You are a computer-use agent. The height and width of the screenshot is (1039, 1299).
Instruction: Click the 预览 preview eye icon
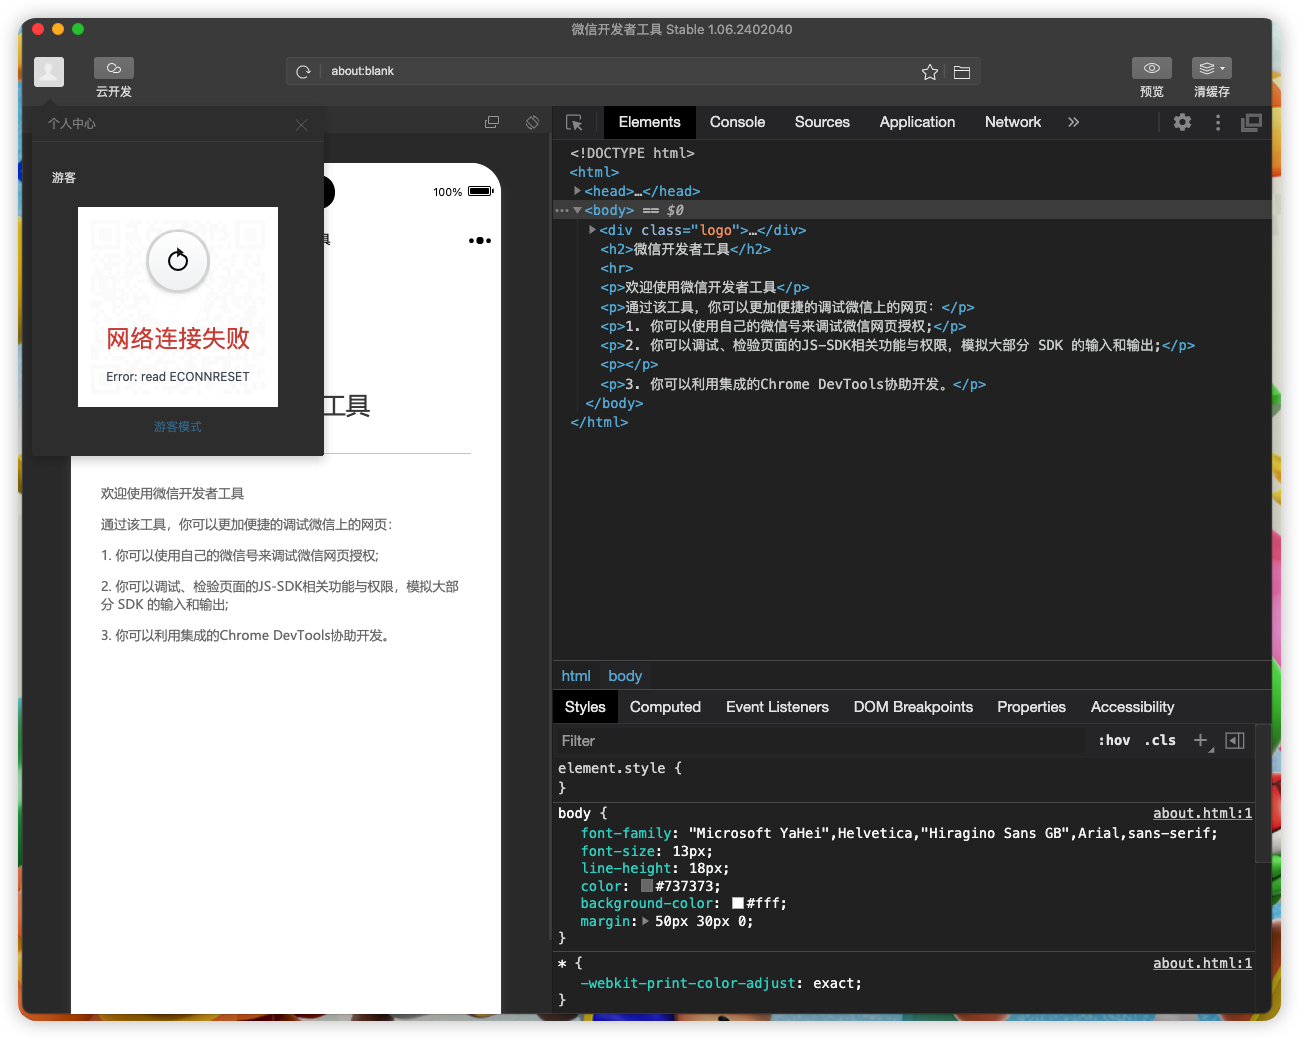[1152, 68]
